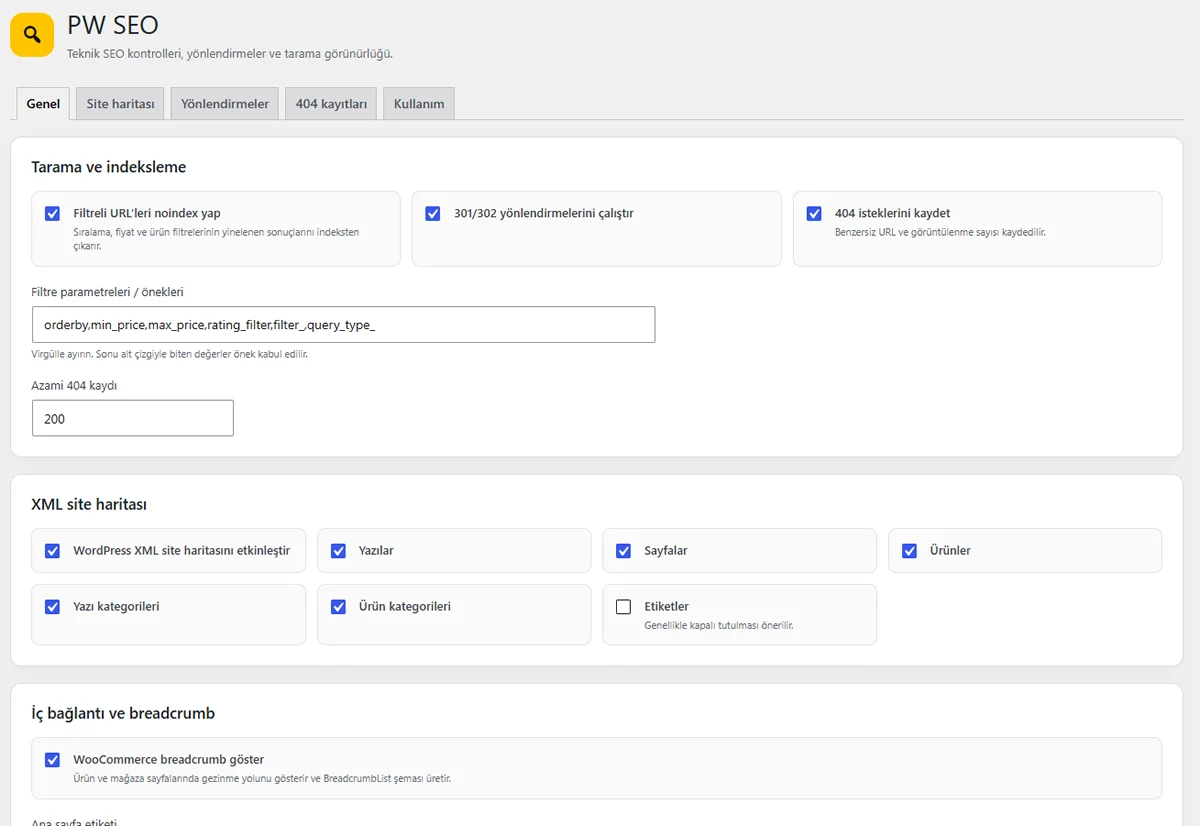Toggle 404 isteklerini kaydet checkbox
This screenshot has width=1200, height=826.
(814, 214)
